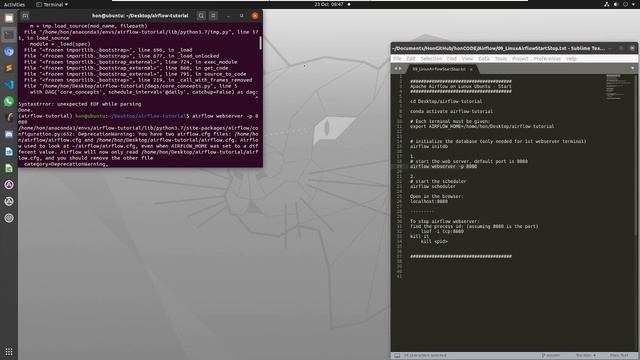Image resolution: width=640 pixels, height=360 pixels.
Task: Click the terminal search icon
Action: click(x=201, y=16)
